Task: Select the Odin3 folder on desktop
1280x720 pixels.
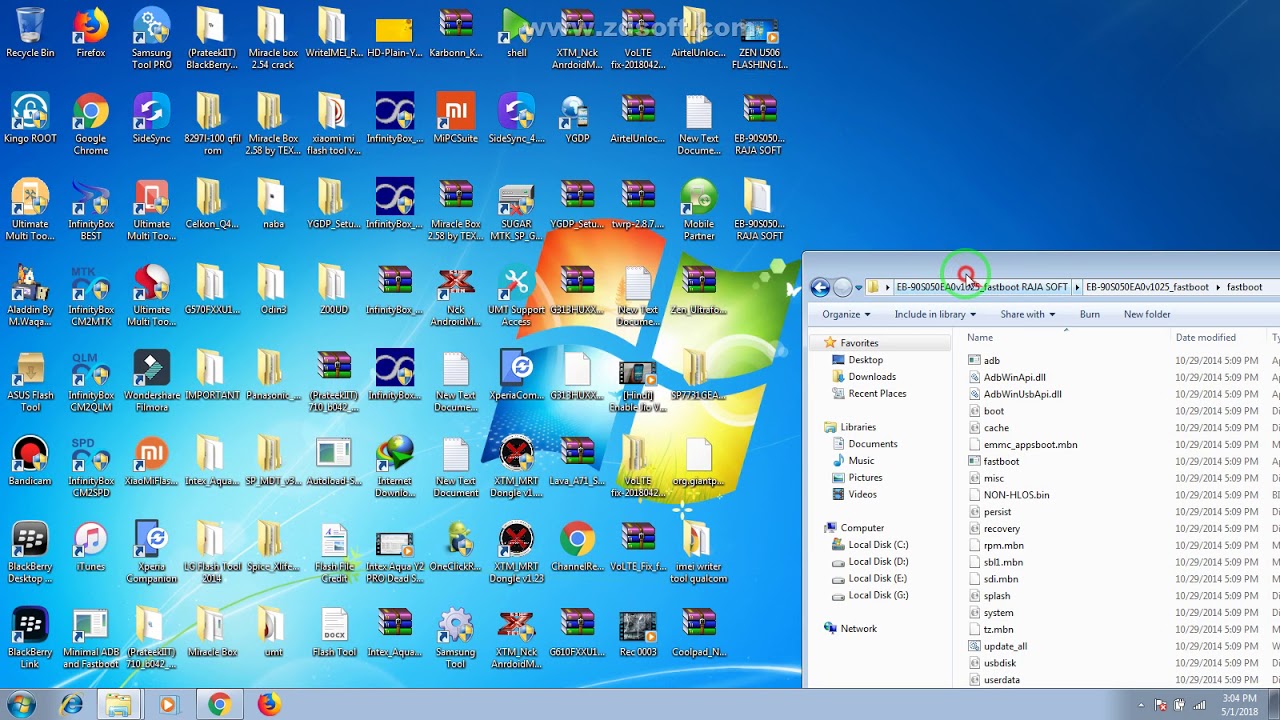Action: click(x=273, y=290)
